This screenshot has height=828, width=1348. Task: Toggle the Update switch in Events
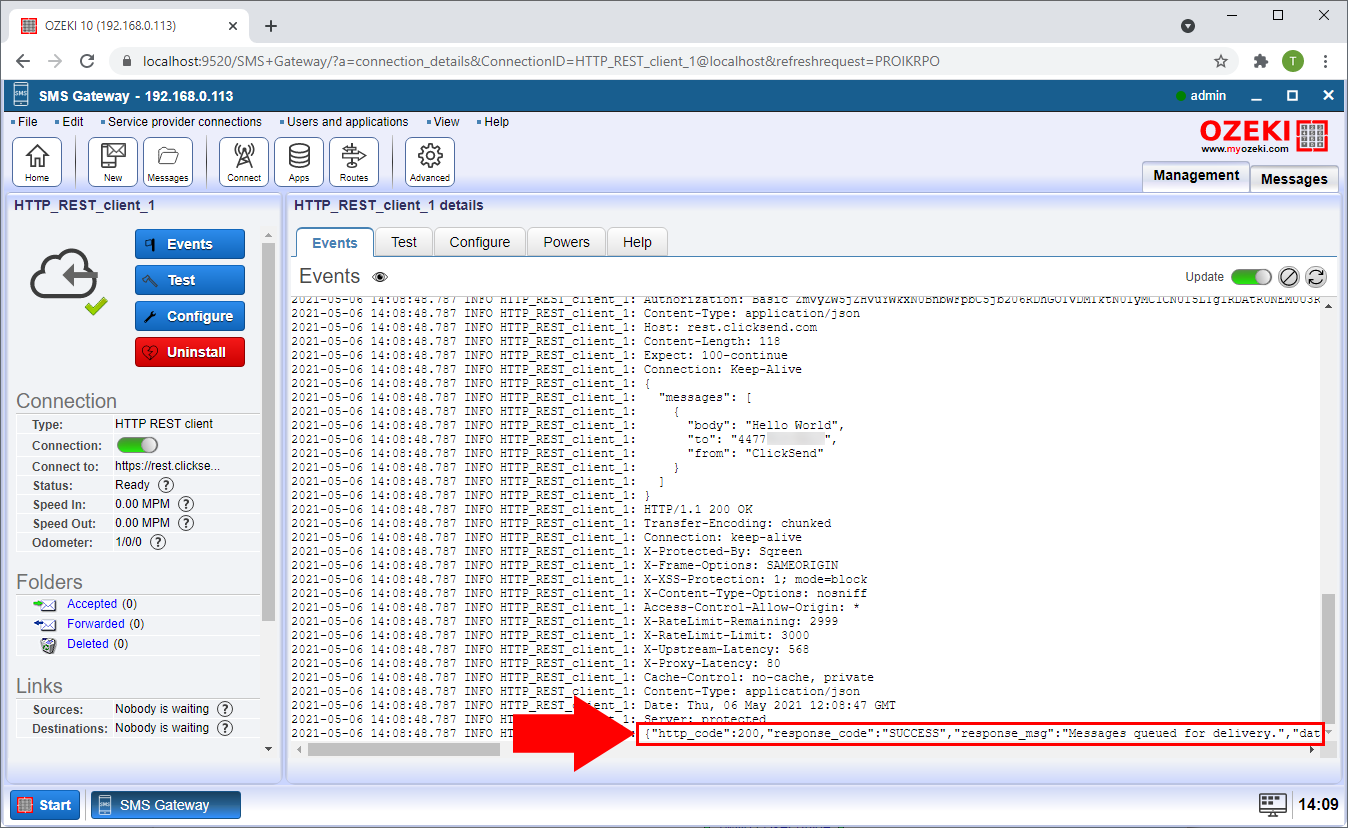(1251, 277)
